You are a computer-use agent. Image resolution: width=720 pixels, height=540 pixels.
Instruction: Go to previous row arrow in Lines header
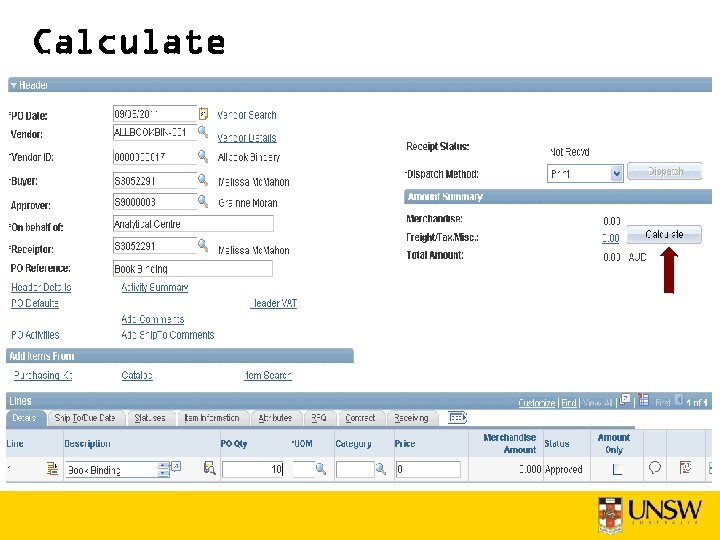679,400
